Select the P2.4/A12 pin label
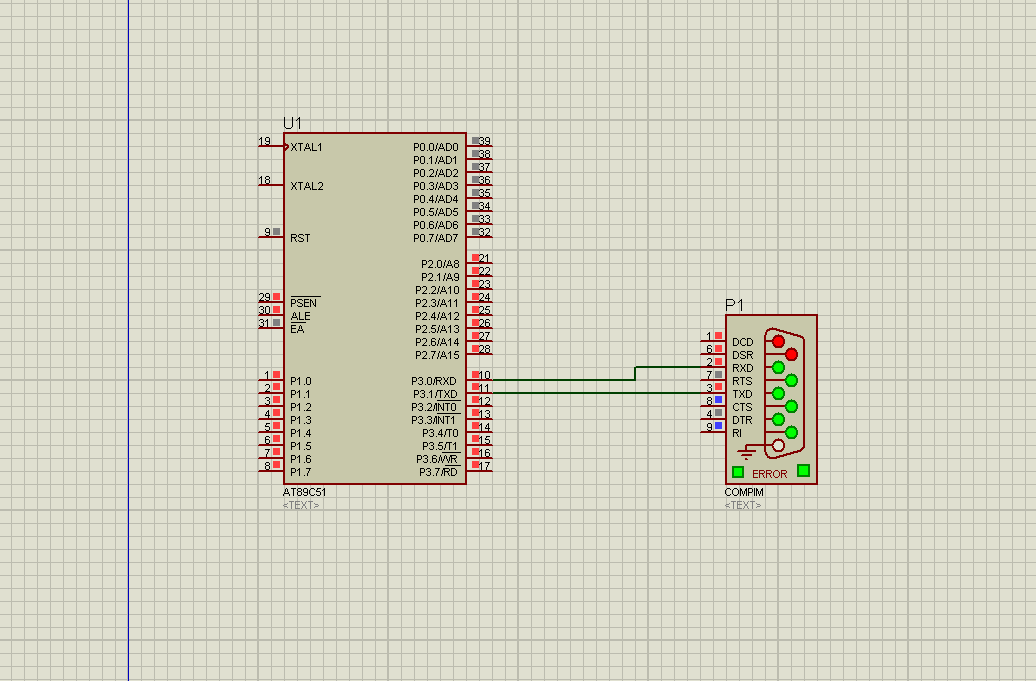1036x681 pixels. [437, 316]
